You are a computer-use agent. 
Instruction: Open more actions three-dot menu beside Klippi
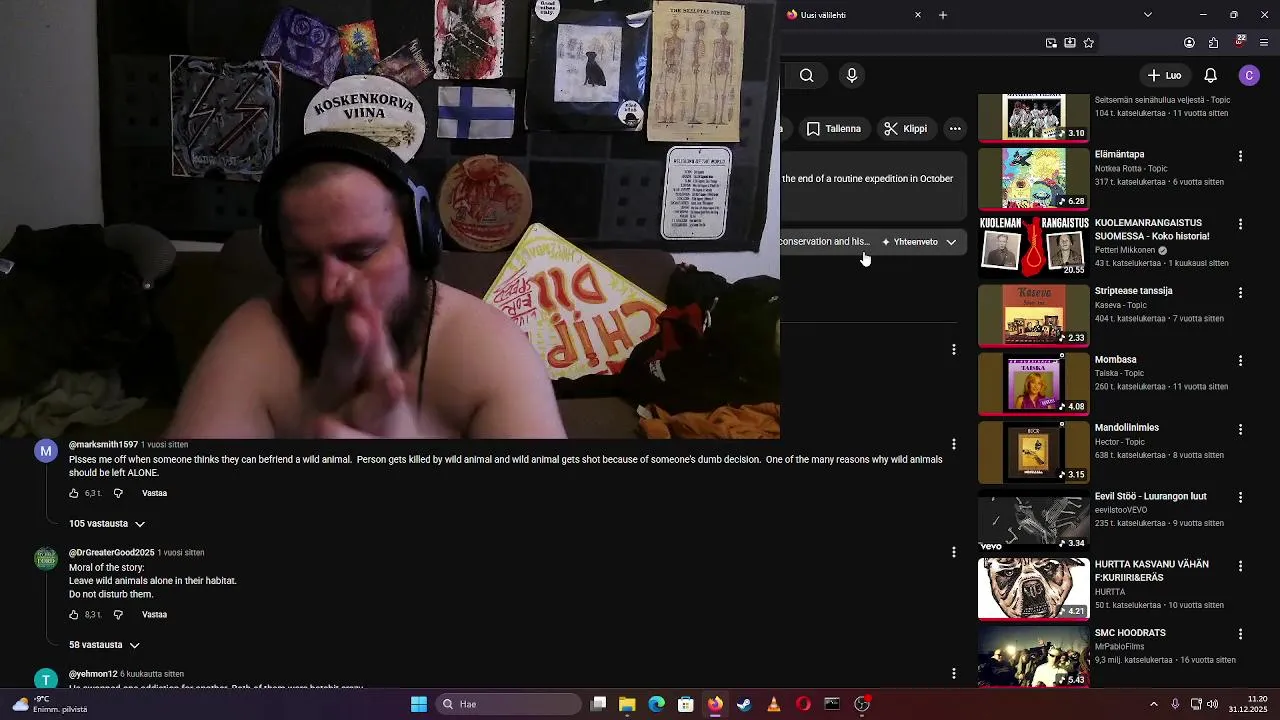coord(955,128)
